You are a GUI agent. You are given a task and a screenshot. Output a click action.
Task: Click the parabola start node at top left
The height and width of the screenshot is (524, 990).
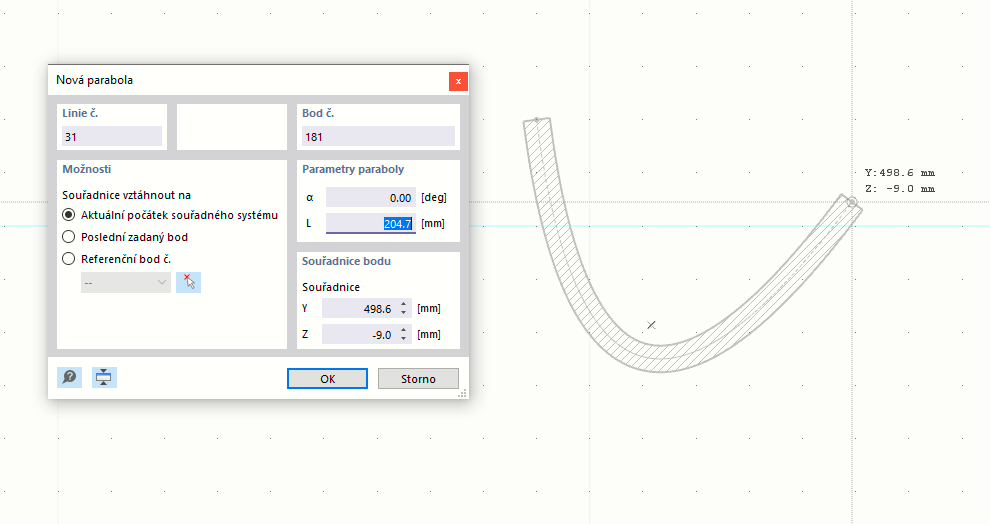[537, 119]
